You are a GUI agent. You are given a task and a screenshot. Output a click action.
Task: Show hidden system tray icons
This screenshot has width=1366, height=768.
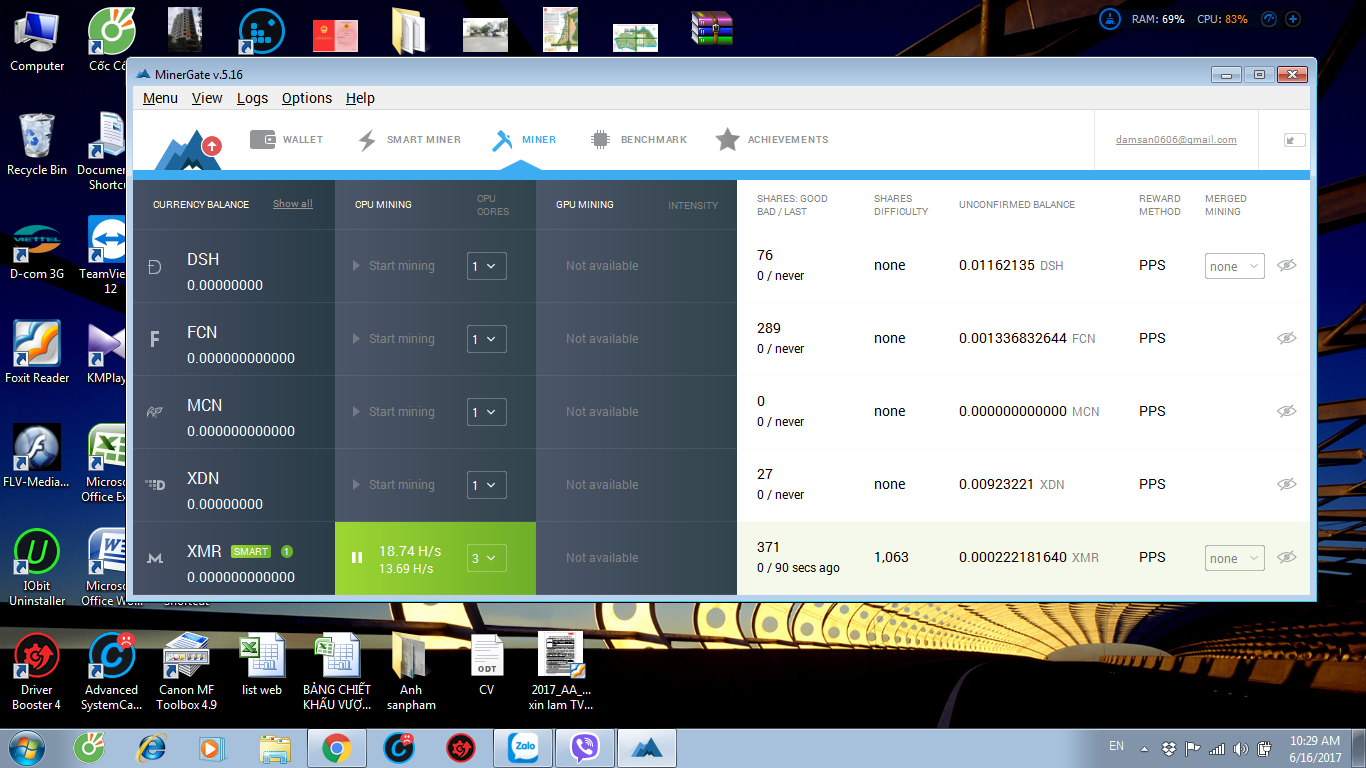click(1145, 748)
